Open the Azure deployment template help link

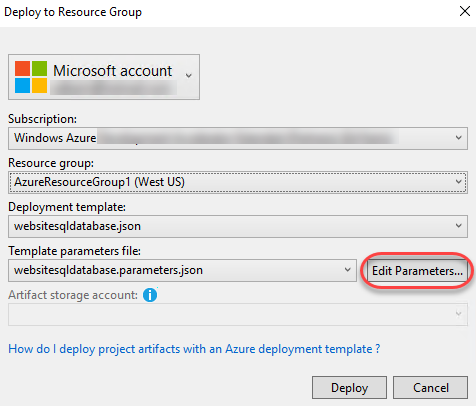pos(194,349)
